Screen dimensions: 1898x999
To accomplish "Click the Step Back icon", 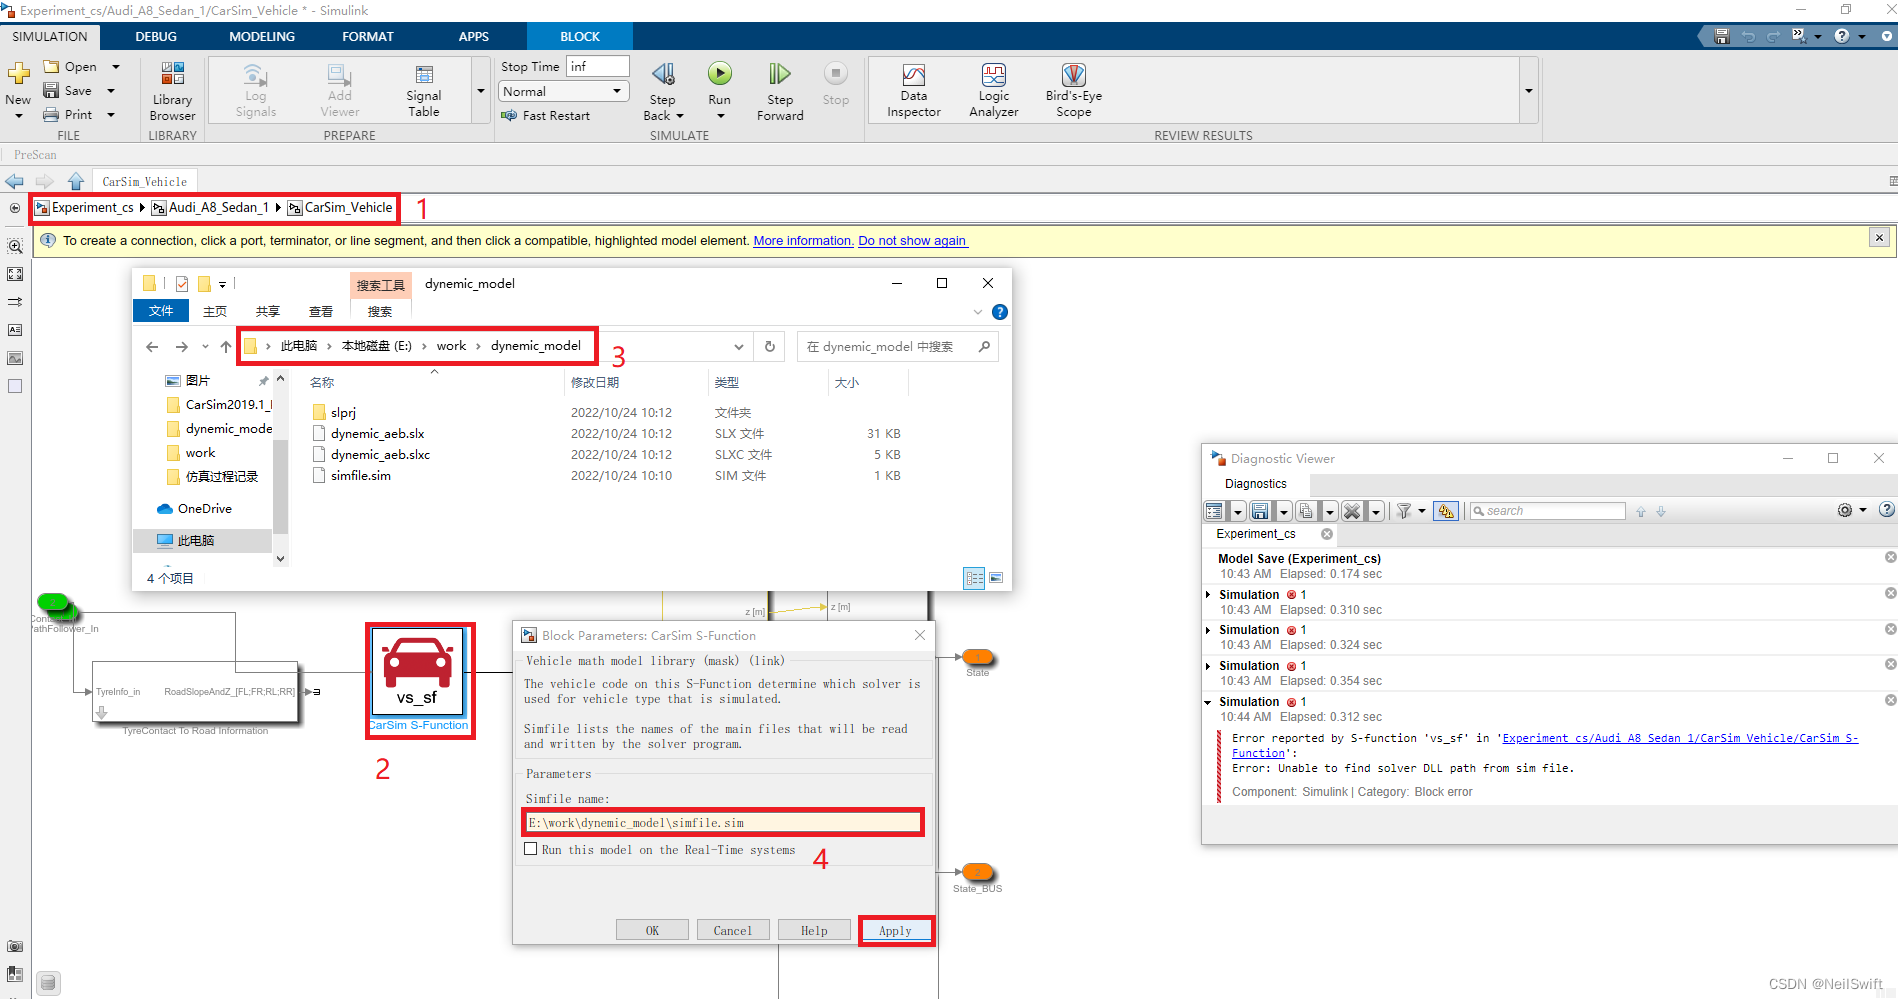I will coord(663,74).
